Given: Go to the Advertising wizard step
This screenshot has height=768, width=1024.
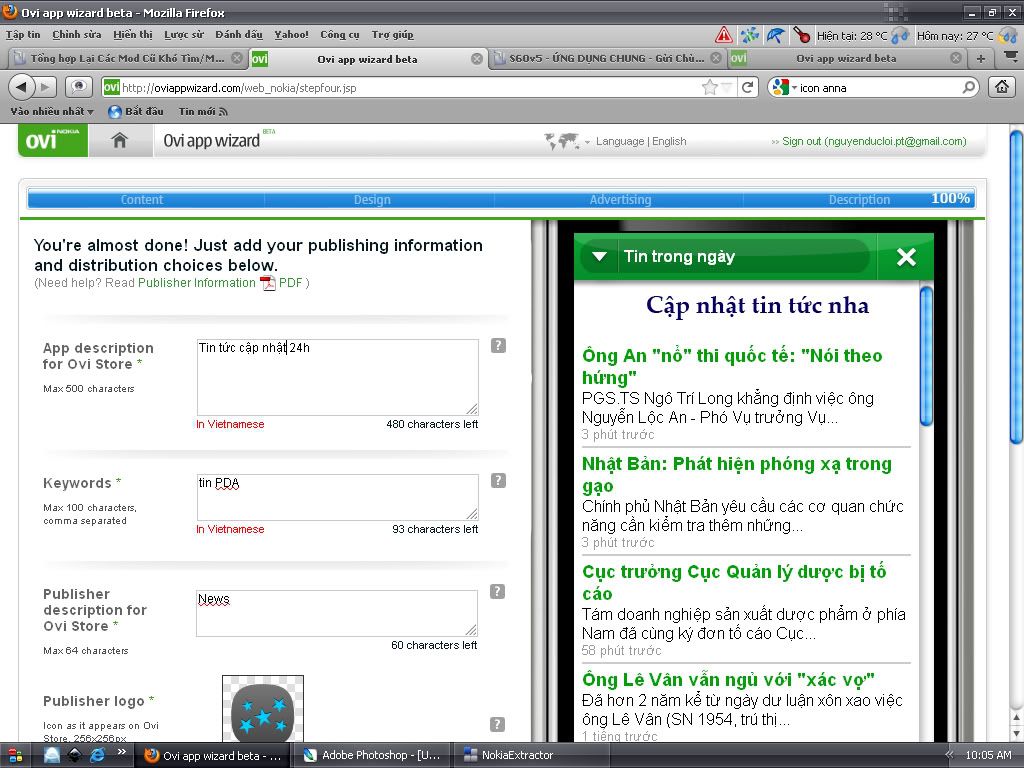Looking at the screenshot, I should [620, 199].
